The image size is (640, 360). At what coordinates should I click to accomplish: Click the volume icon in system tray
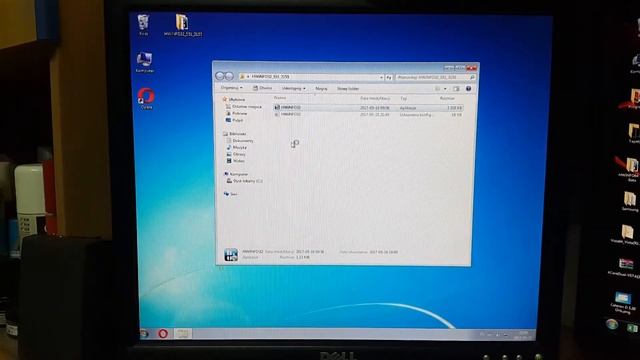tap(497, 335)
